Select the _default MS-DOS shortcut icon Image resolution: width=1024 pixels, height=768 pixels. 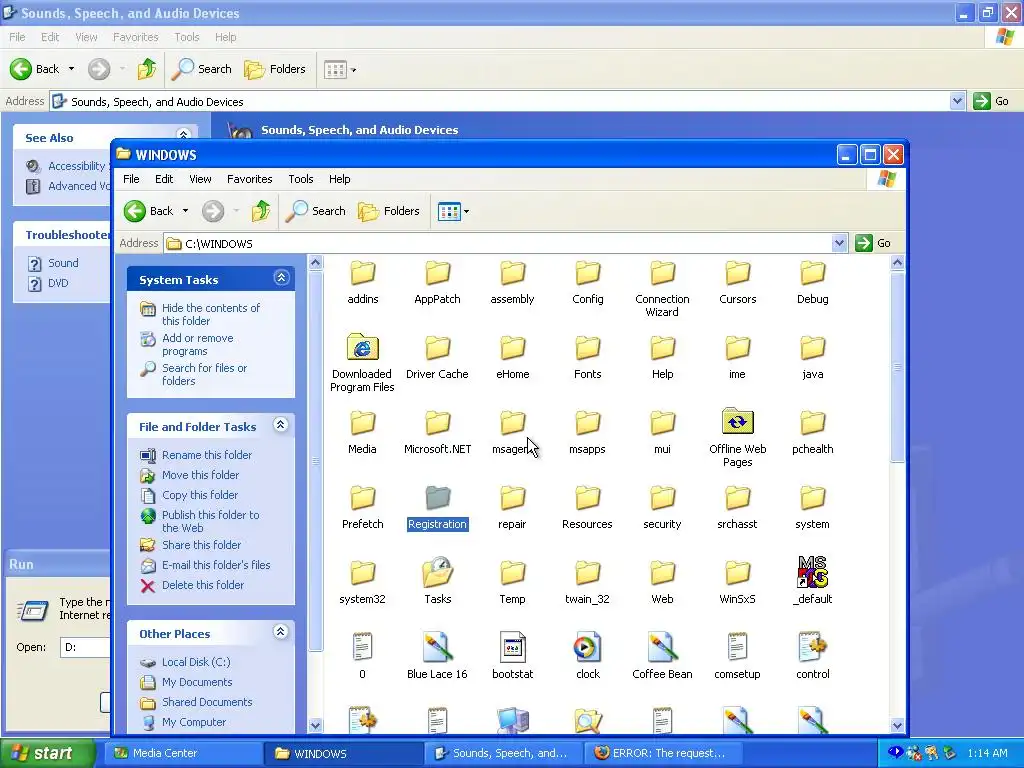click(812, 572)
